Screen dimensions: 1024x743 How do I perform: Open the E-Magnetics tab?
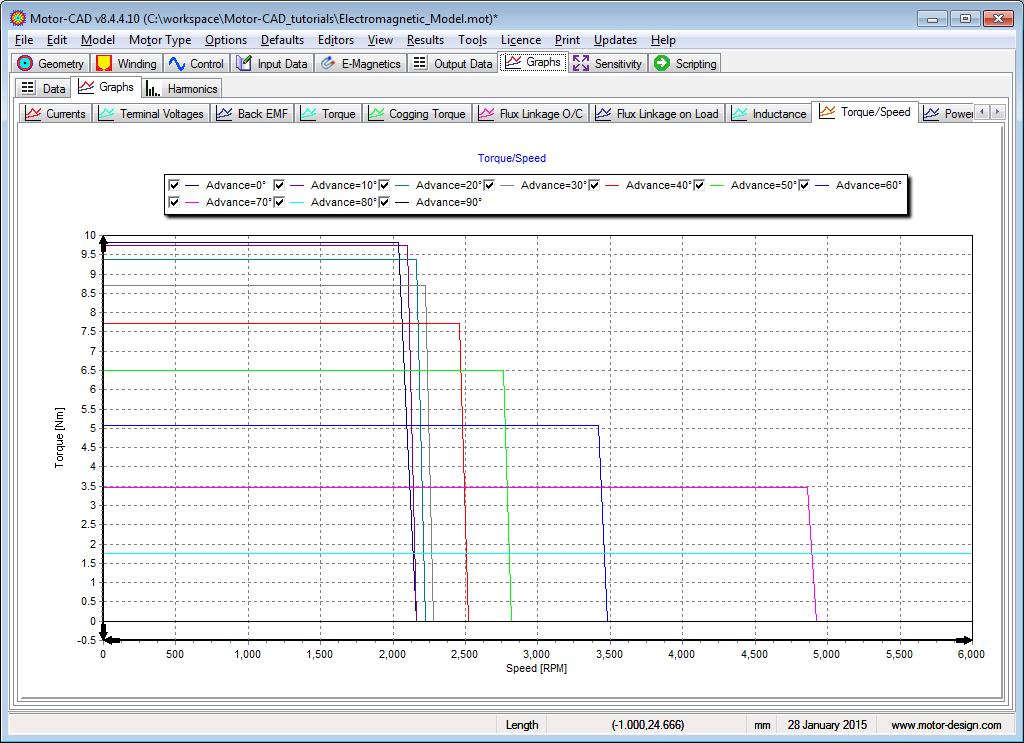361,64
